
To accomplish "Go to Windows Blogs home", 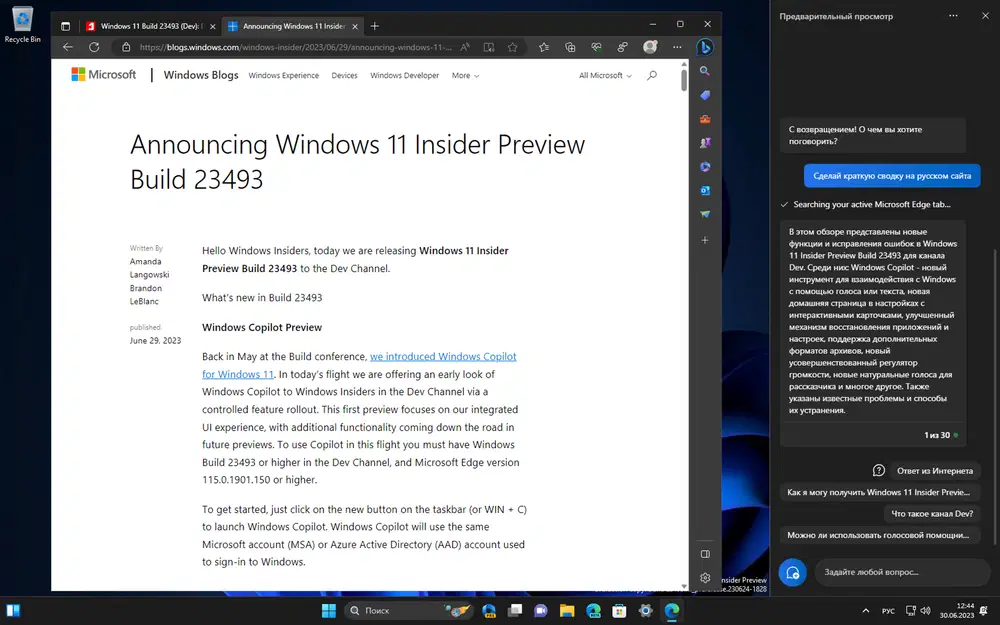I will [201, 75].
